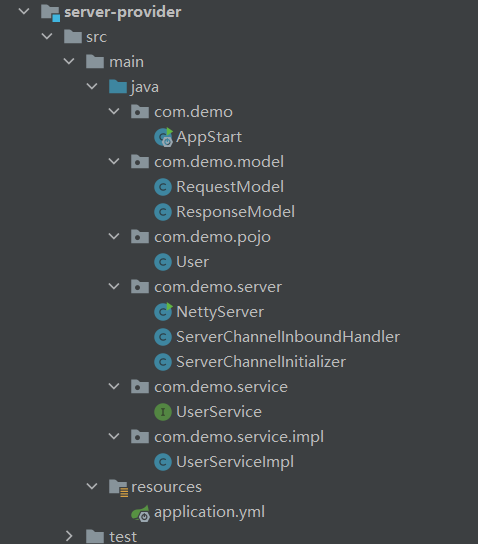The width and height of the screenshot is (478, 544).
Task: Collapse the src folder chevron
Action: (47, 36)
